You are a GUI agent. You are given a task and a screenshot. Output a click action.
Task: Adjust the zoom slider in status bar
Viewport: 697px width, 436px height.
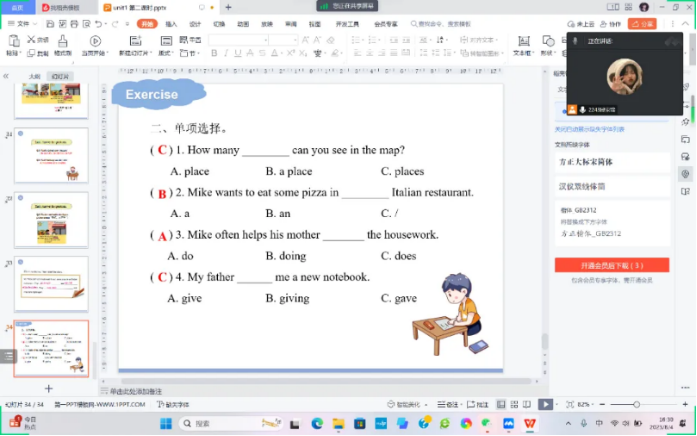click(x=637, y=404)
